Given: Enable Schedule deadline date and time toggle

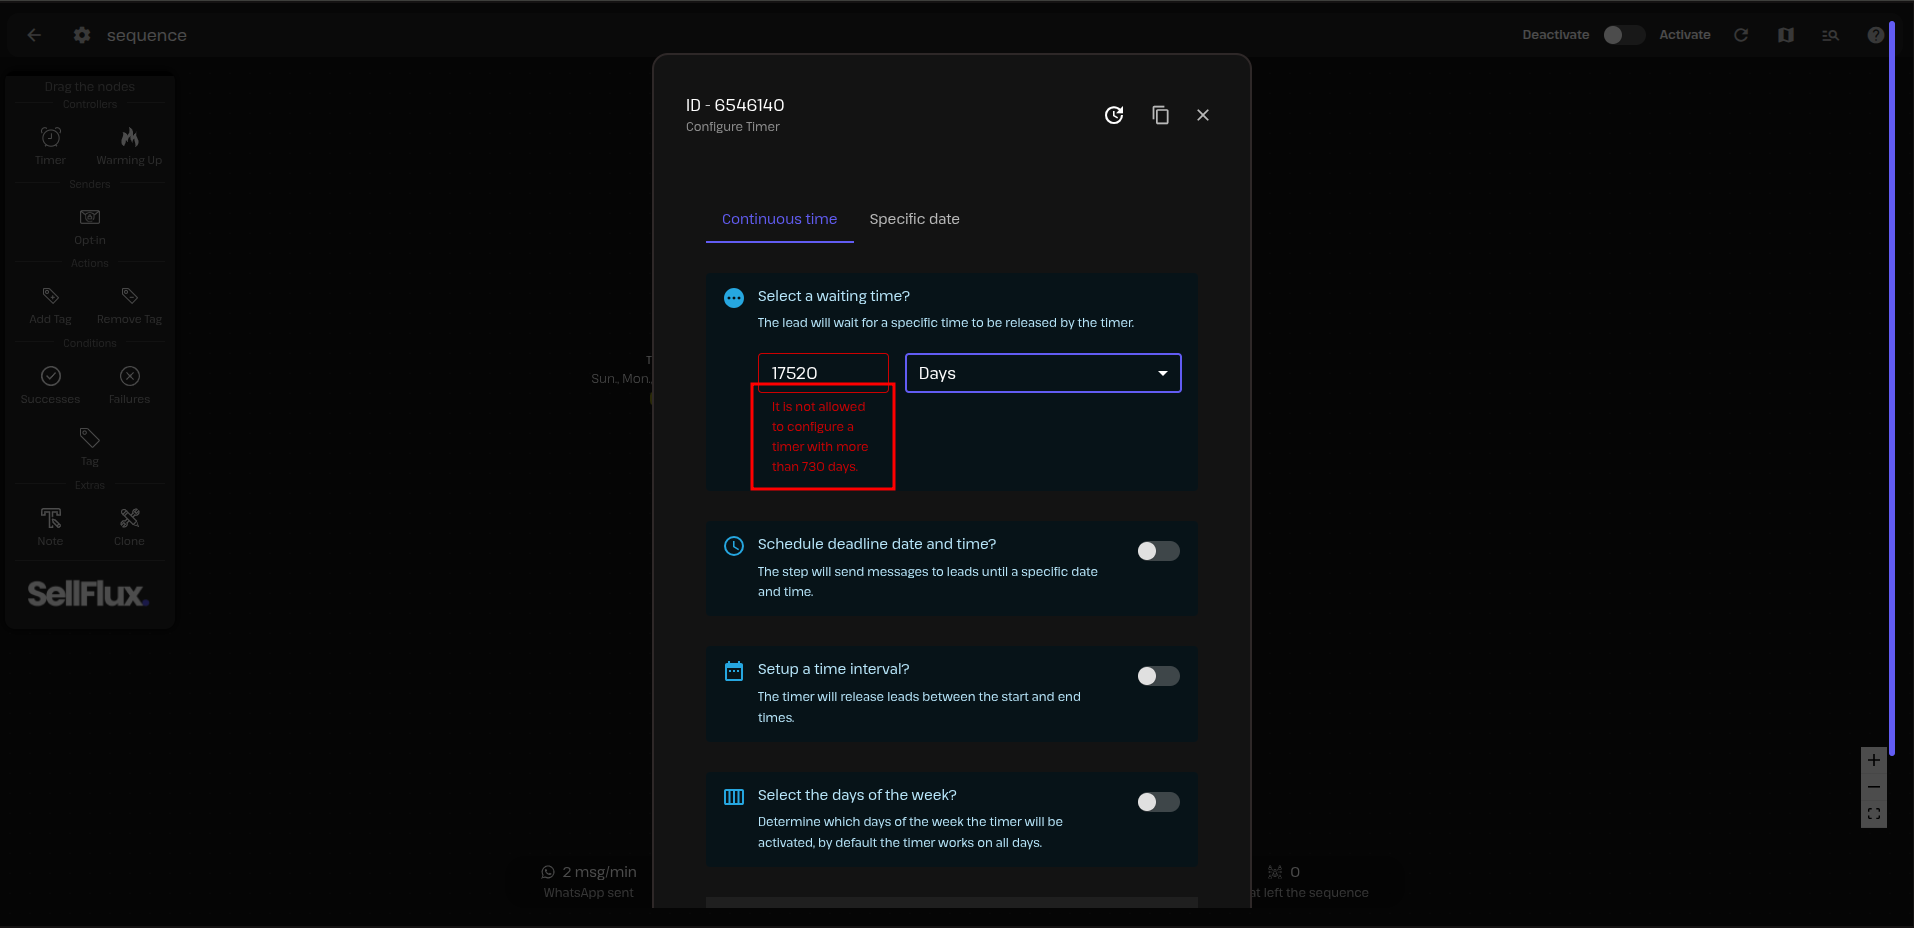Looking at the screenshot, I should [1158, 551].
